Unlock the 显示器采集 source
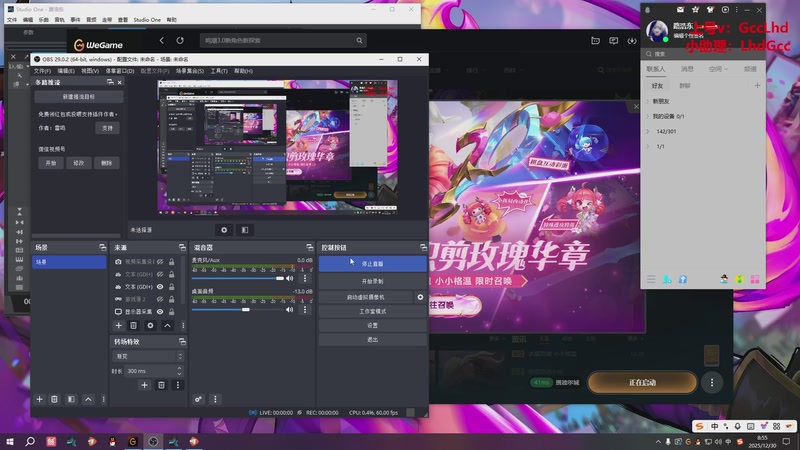800x450 pixels. pyautogui.click(x=171, y=311)
